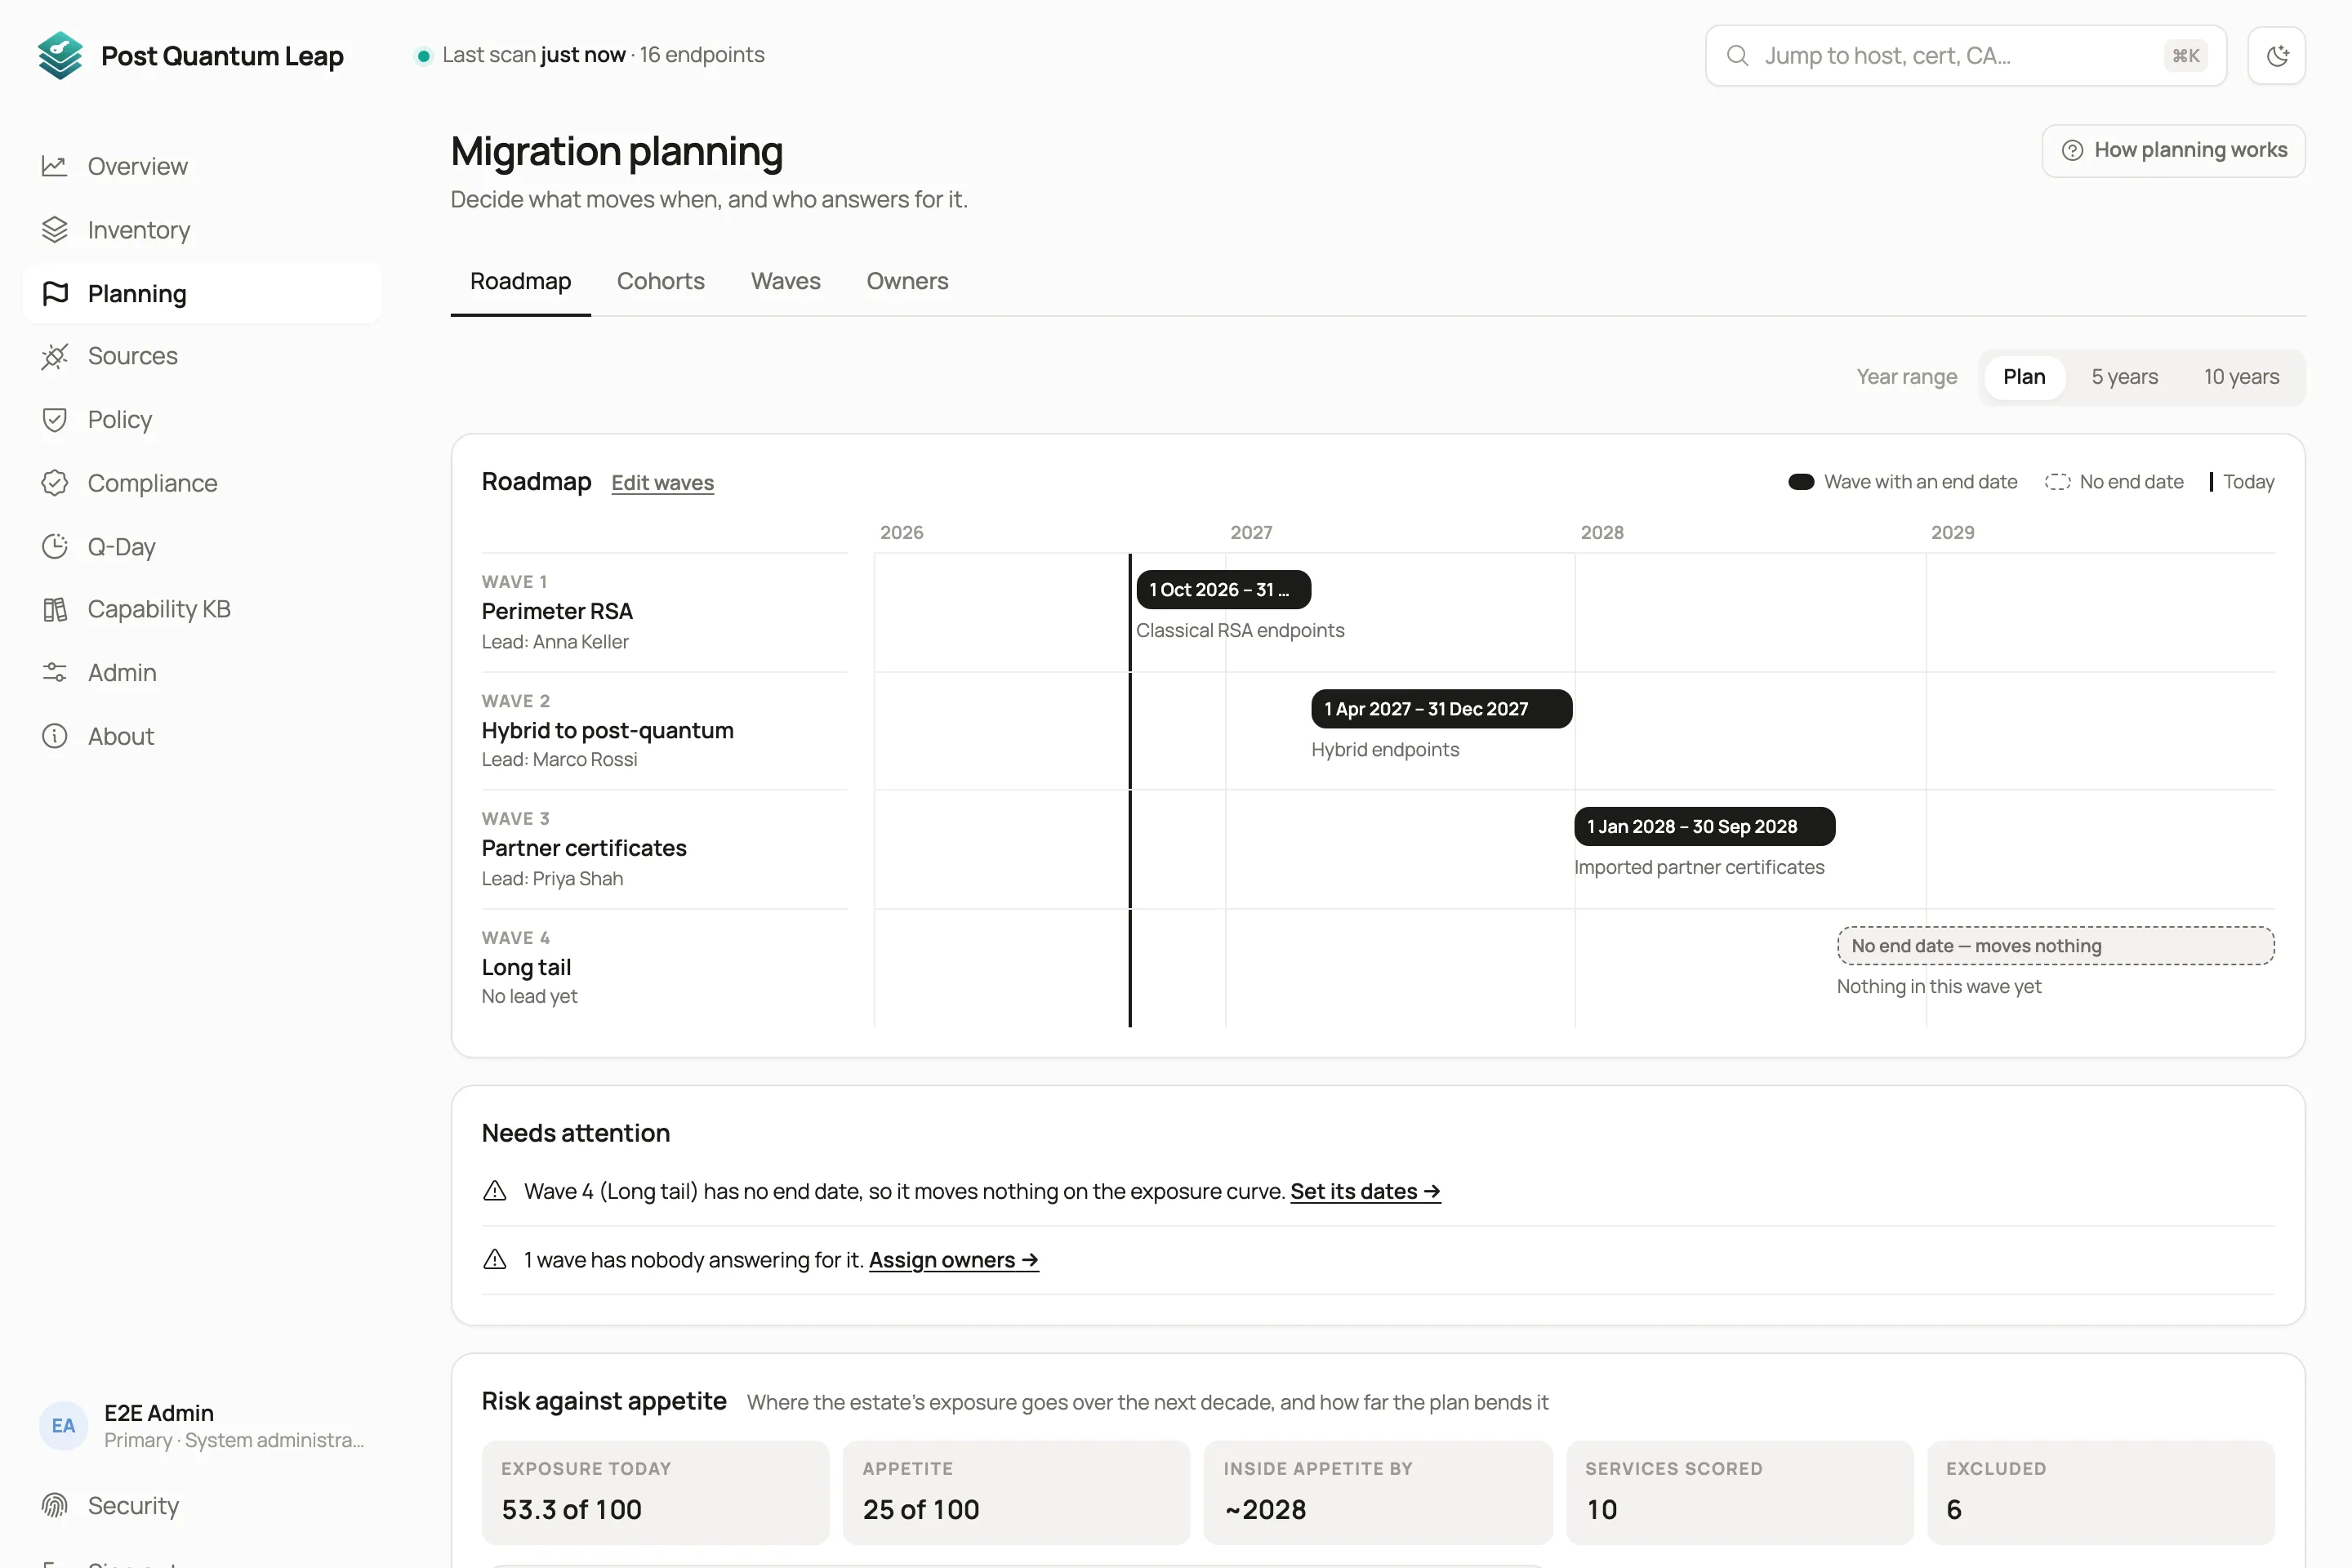The height and width of the screenshot is (1568, 2352).
Task: Open the Sources plug icon
Action: click(54, 356)
